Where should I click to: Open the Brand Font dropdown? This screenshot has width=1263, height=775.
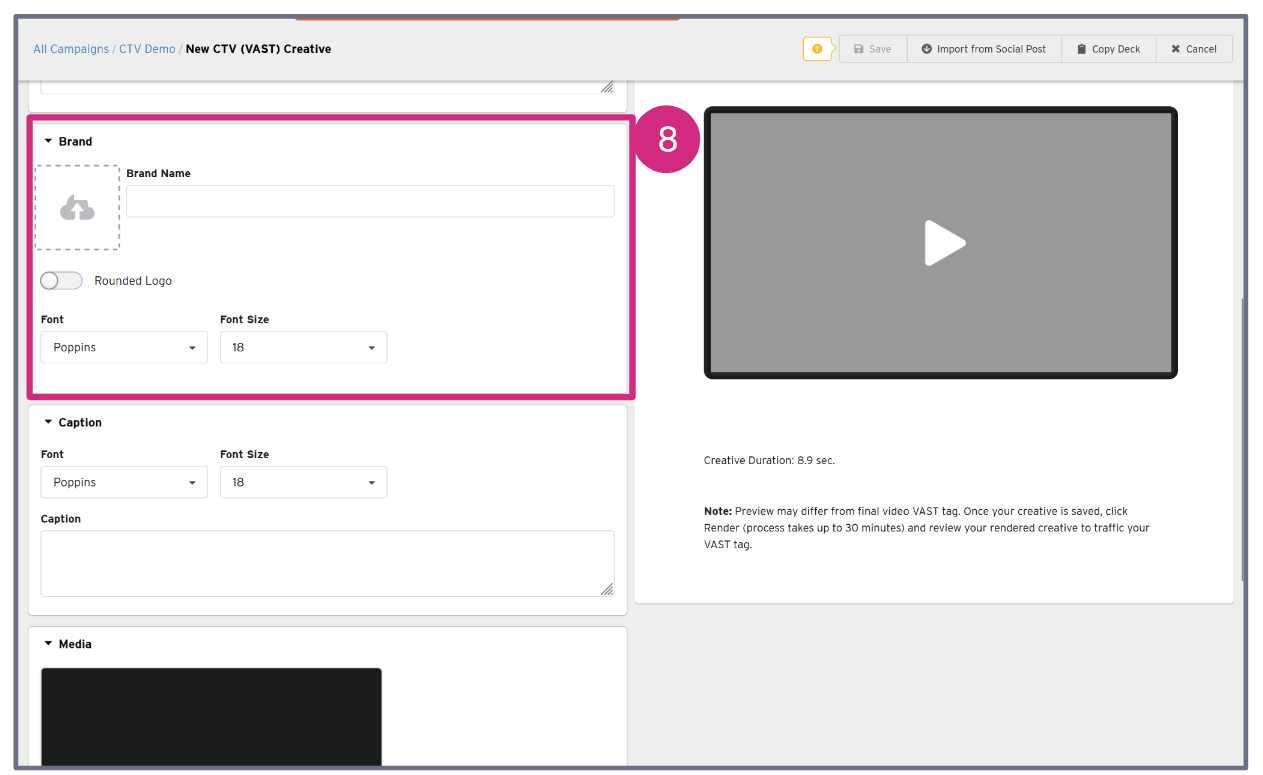124,348
